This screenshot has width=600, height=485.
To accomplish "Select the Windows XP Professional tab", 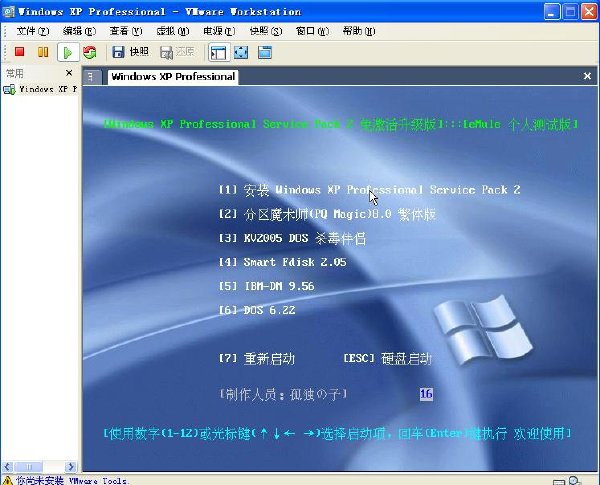I will (x=173, y=77).
